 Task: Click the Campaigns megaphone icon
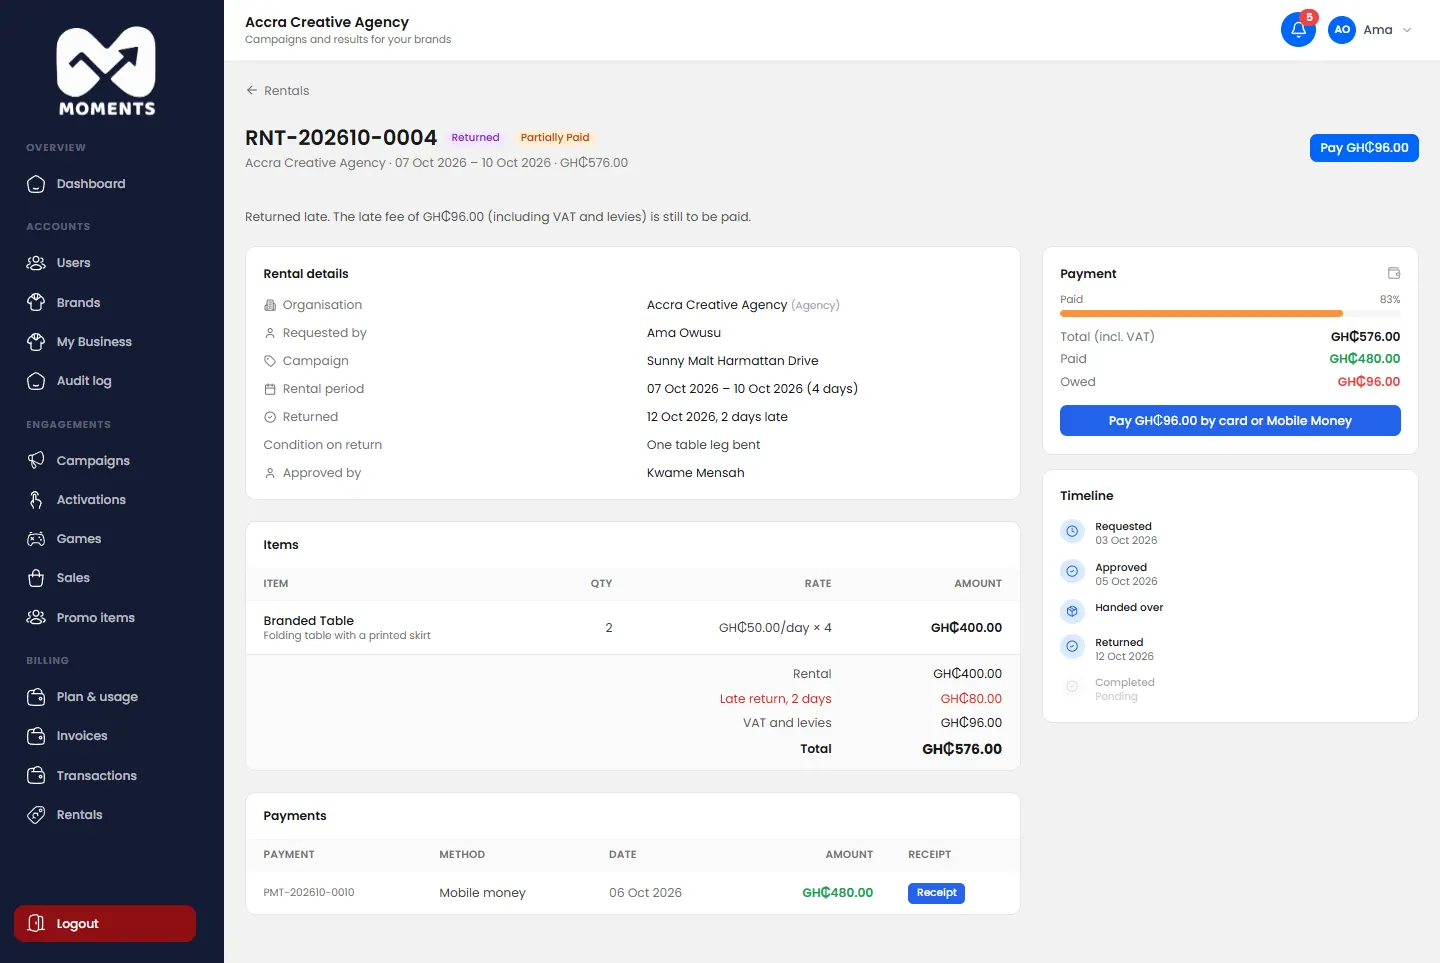pyautogui.click(x=36, y=460)
